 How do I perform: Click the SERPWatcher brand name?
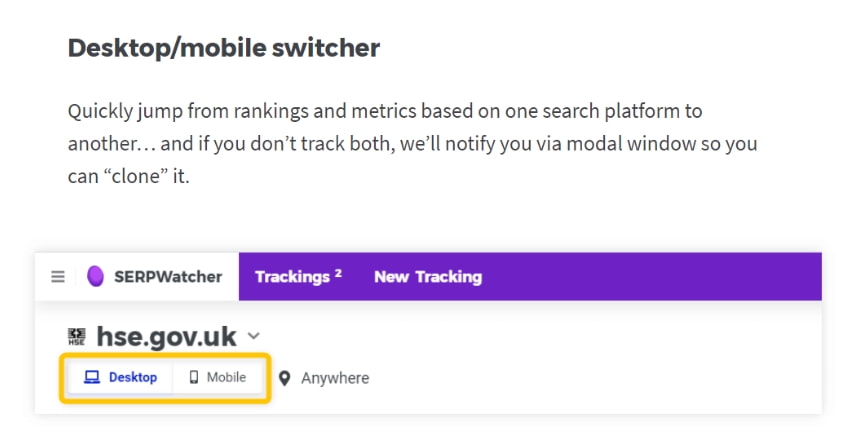click(x=168, y=277)
